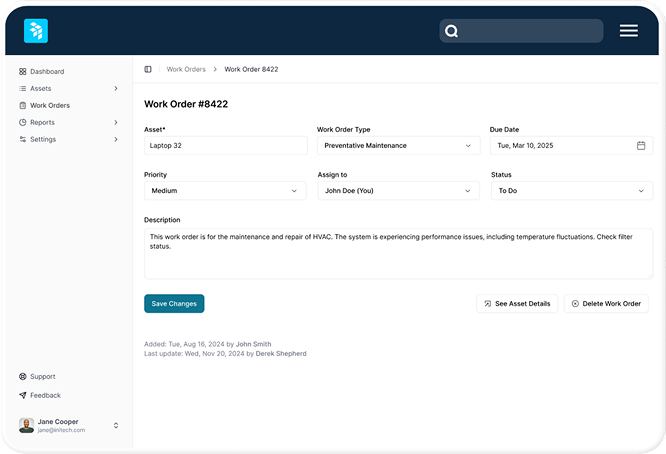The width and height of the screenshot is (666, 454).
Task: Open the hamburger menu
Action: (629, 31)
